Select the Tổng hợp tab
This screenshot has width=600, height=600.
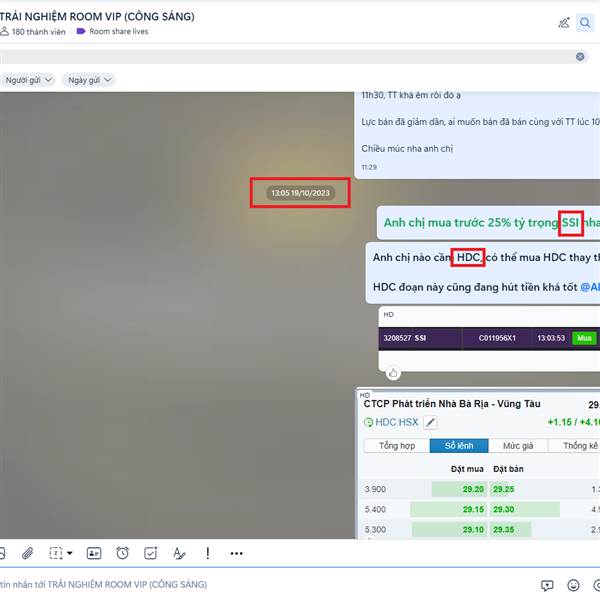pyautogui.click(x=397, y=446)
